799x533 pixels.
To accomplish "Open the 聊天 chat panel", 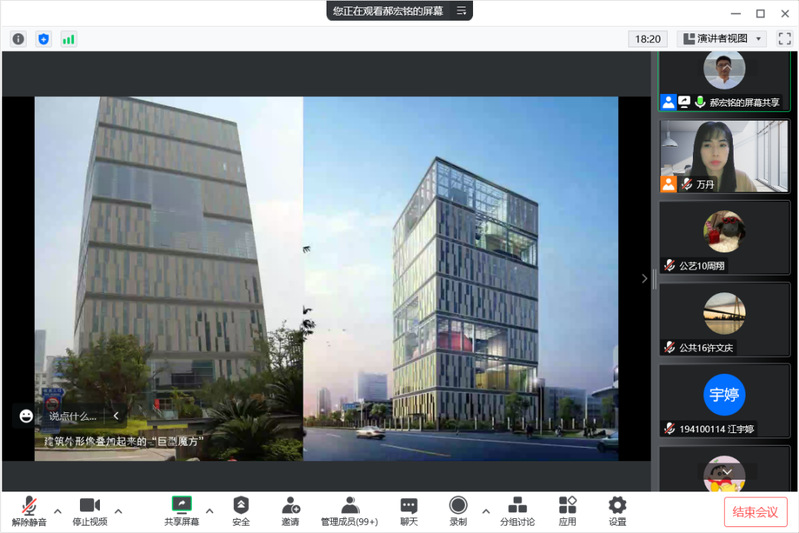I will tap(408, 511).
